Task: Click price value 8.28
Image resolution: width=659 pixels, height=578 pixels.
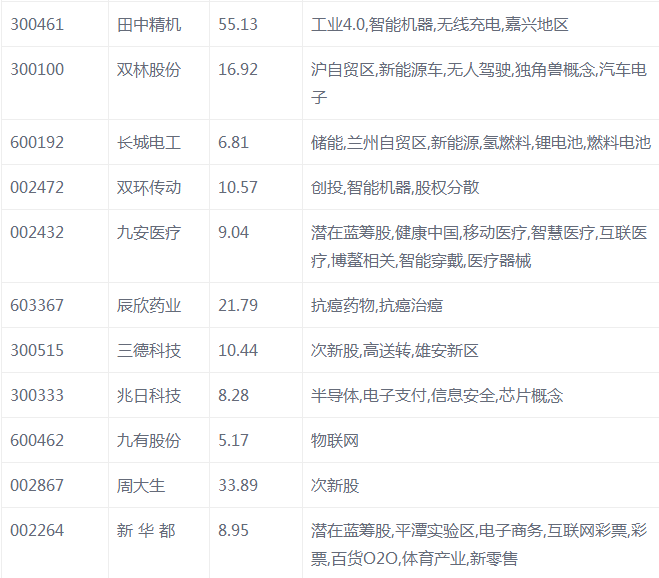Action: (x=233, y=395)
